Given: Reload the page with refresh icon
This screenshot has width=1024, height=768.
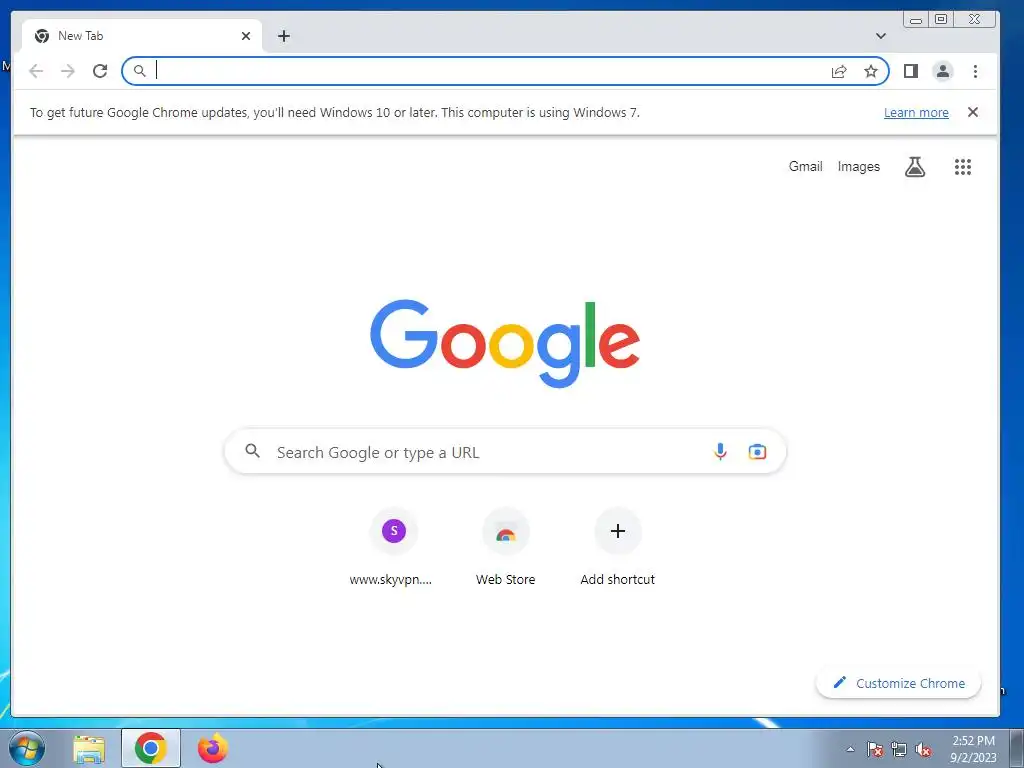Looking at the screenshot, I should (x=100, y=71).
